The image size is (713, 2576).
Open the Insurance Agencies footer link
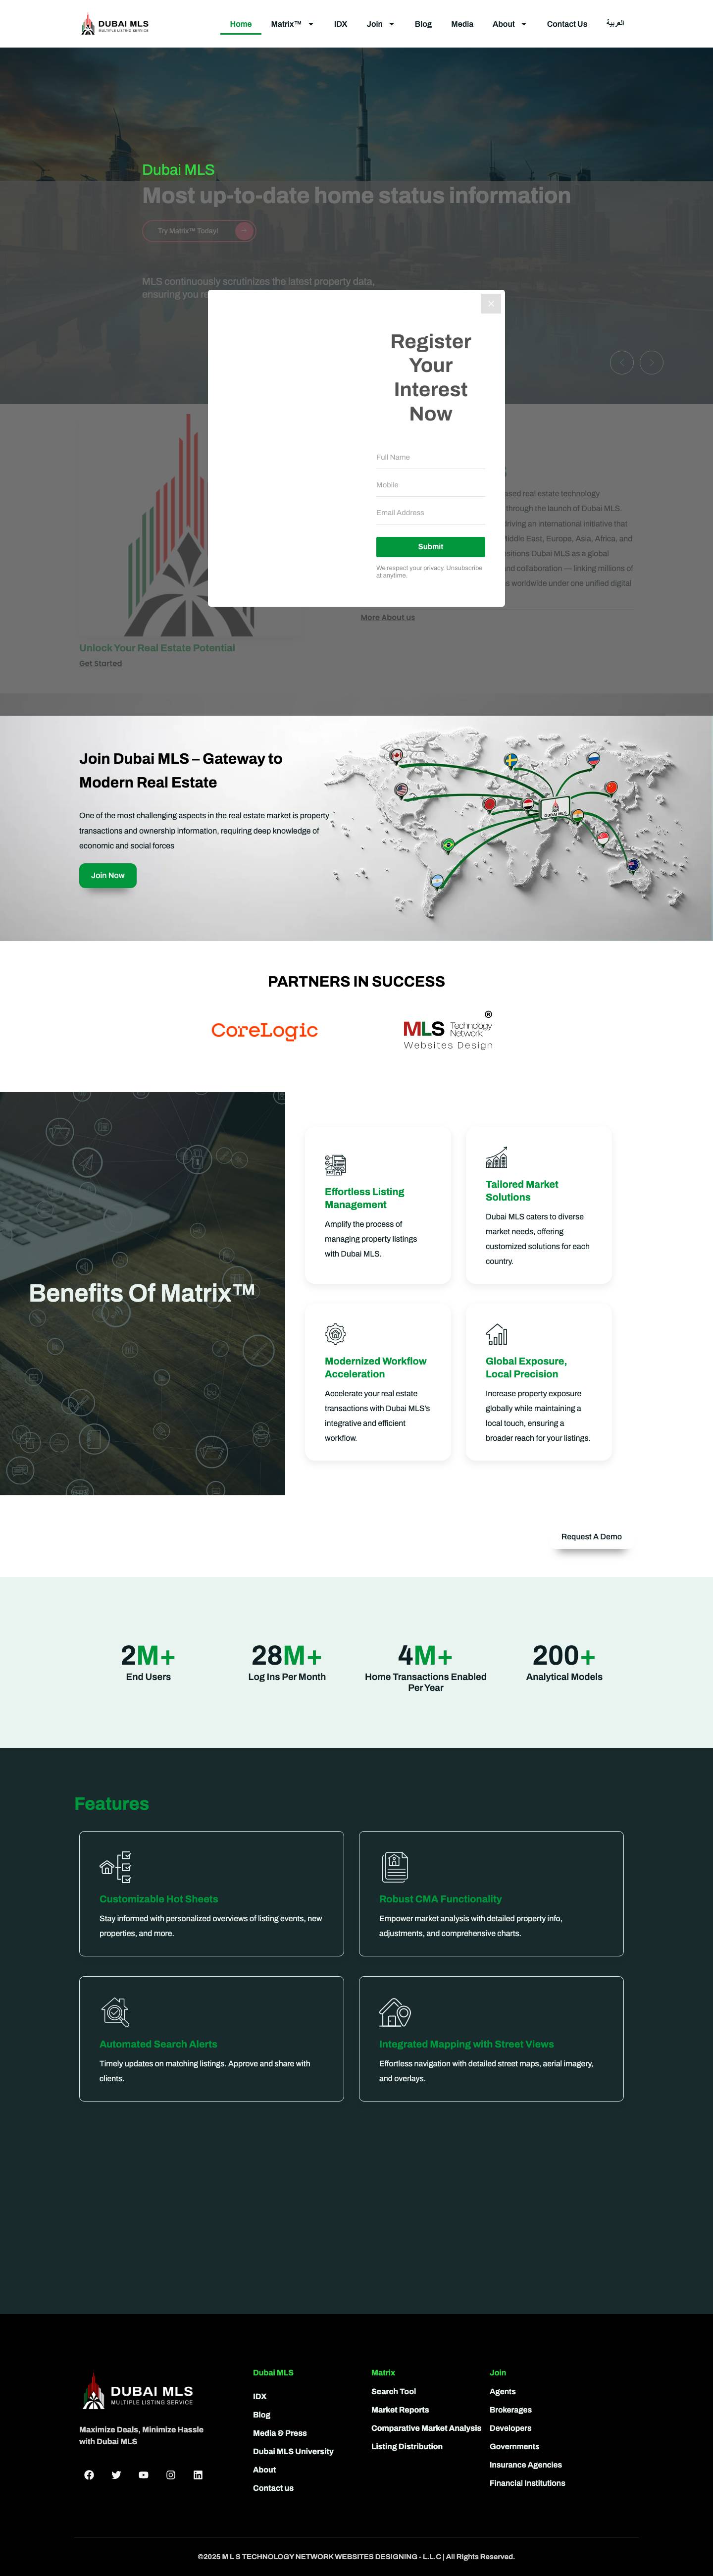(526, 2465)
